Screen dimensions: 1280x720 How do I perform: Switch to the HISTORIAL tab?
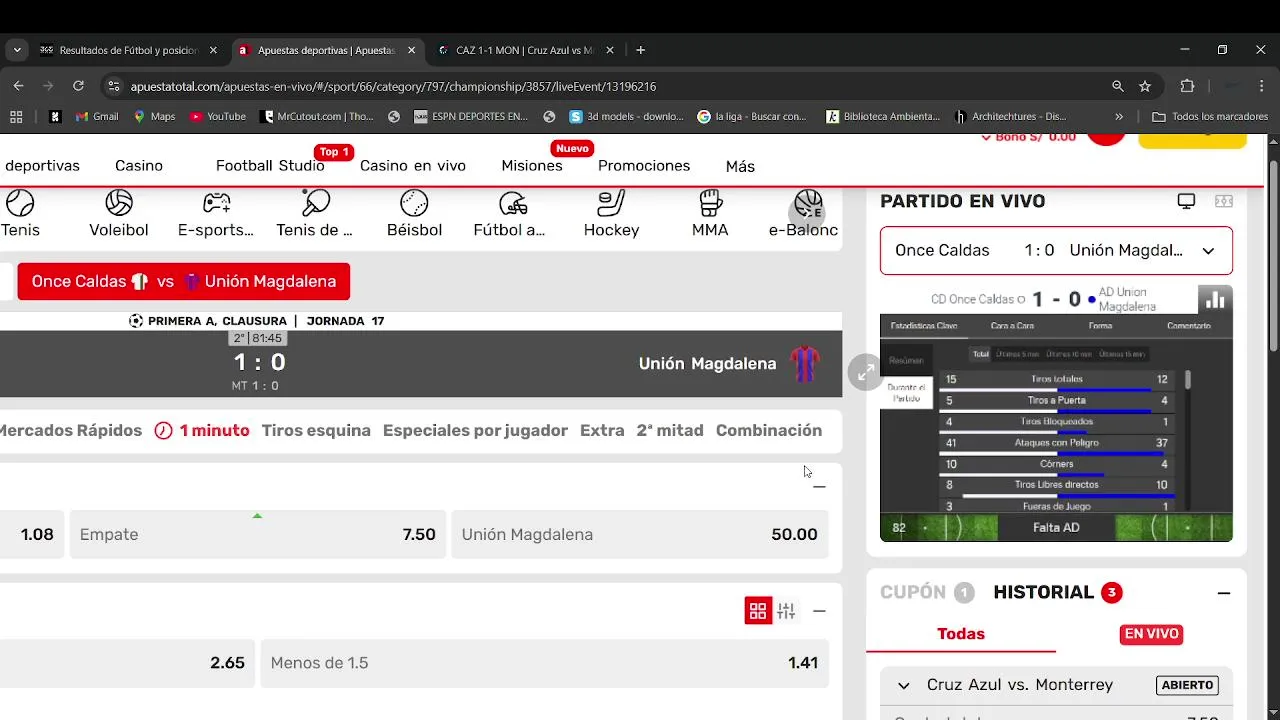point(1057,593)
